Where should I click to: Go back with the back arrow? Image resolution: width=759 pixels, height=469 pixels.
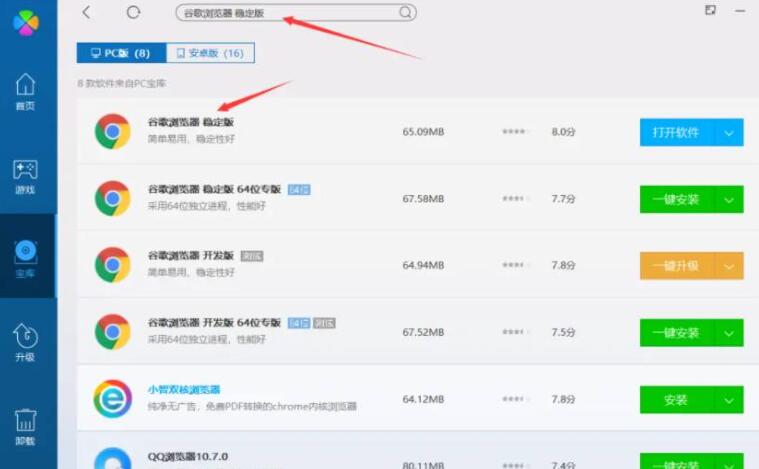(x=87, y=12)
